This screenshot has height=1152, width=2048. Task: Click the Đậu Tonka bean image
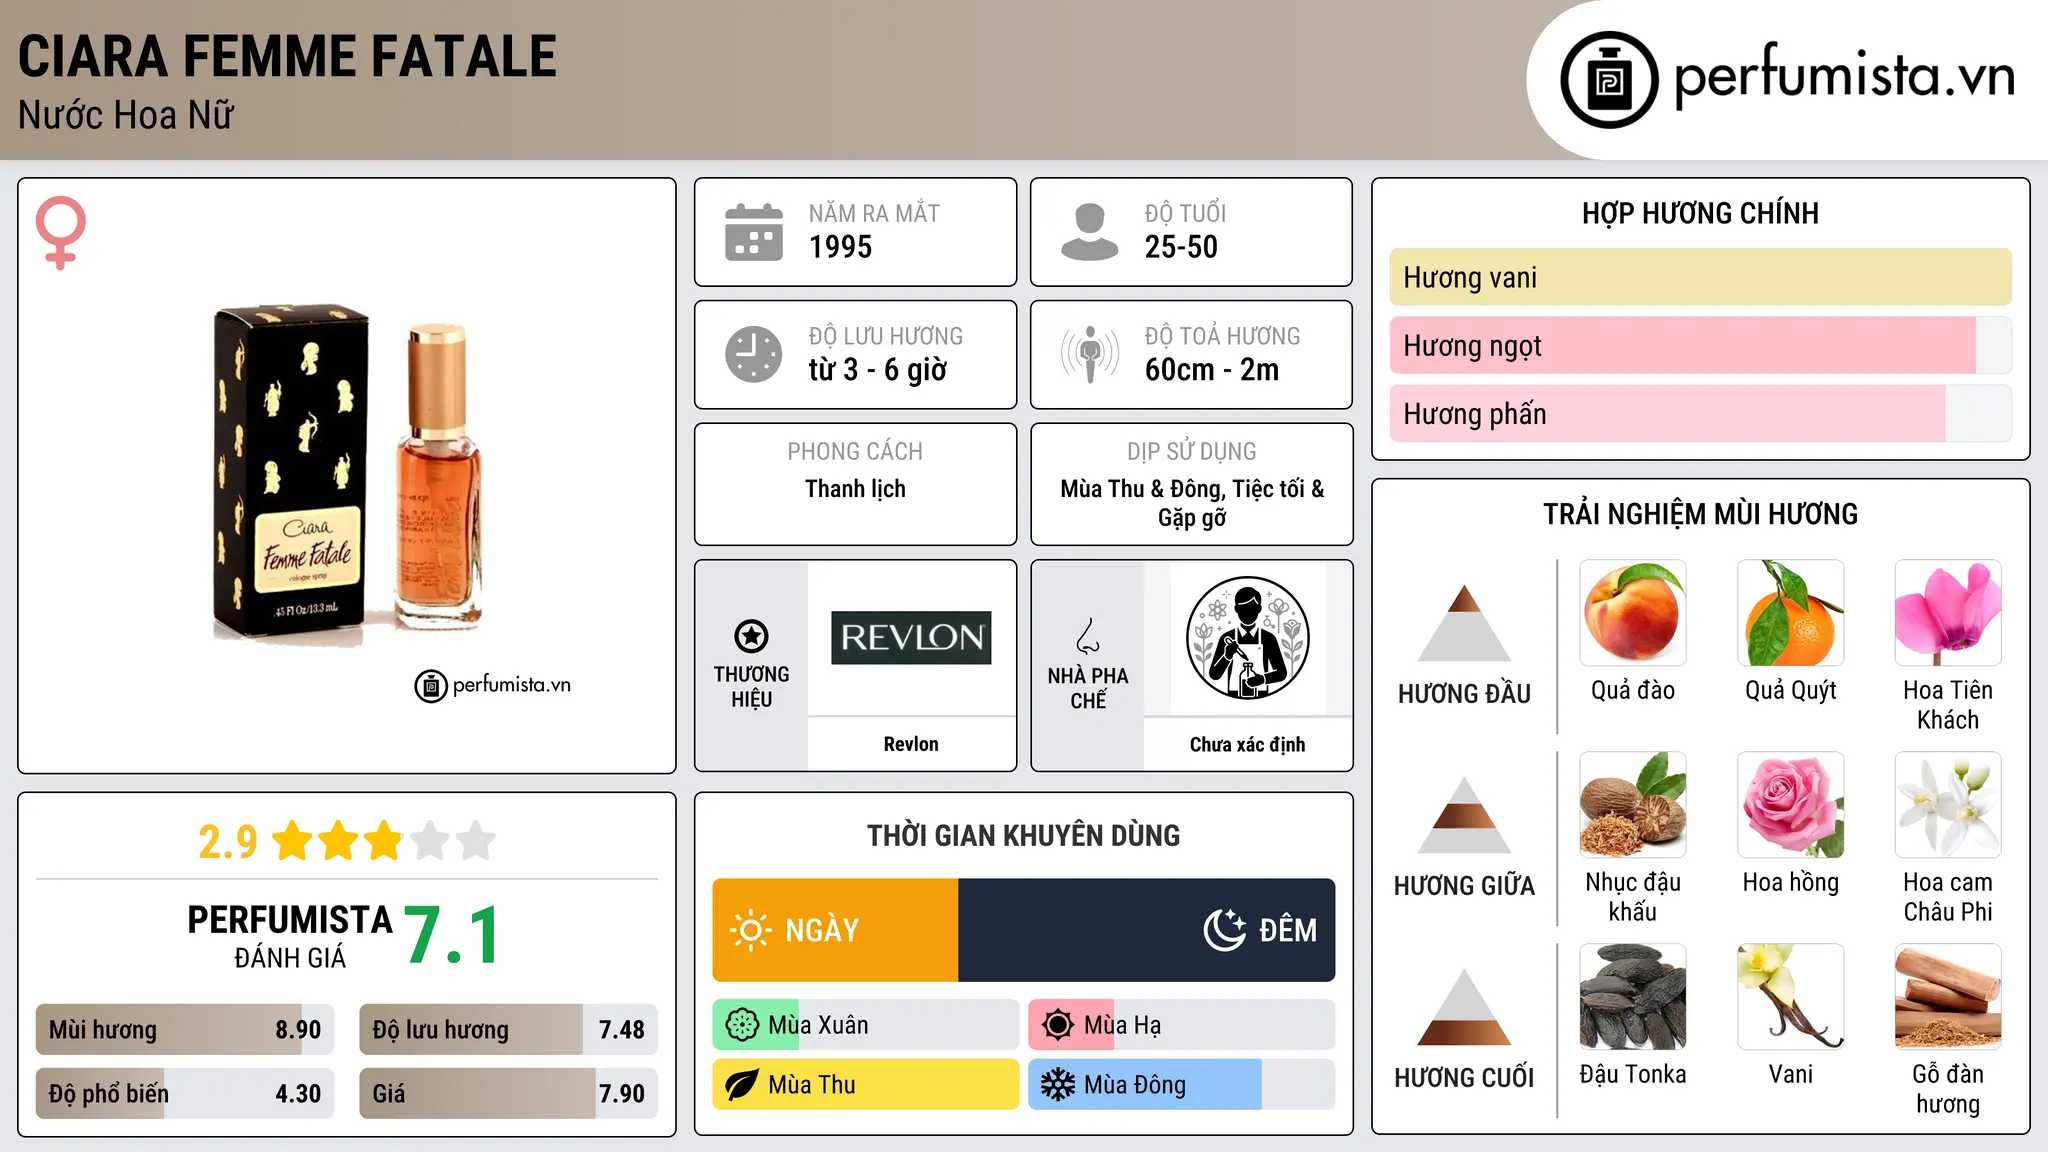(1633, 997)
